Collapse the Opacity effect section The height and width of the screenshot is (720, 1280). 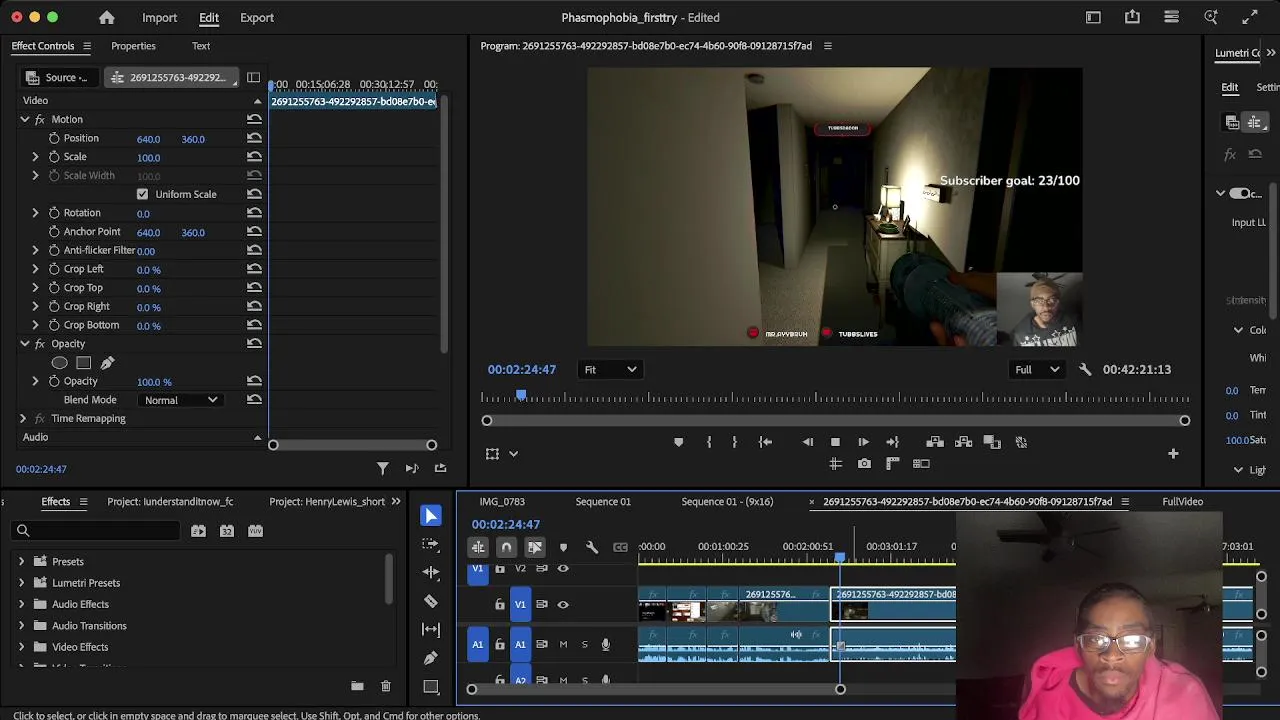[25, 344]
